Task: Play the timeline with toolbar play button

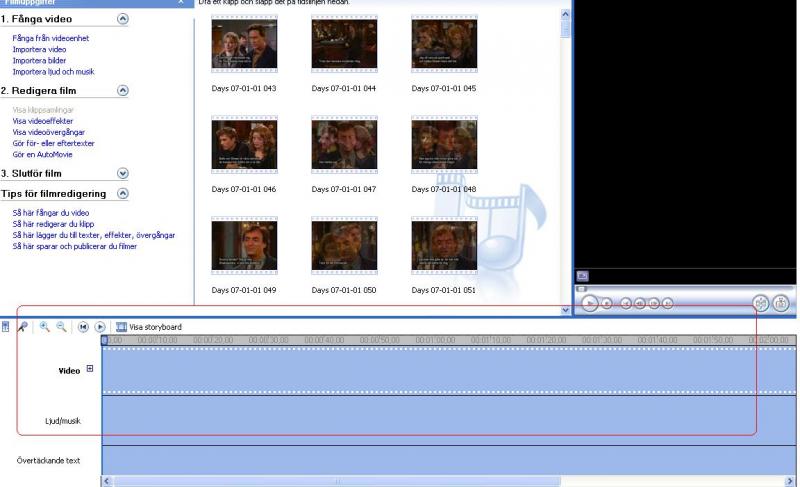Action: pos(100,327)
